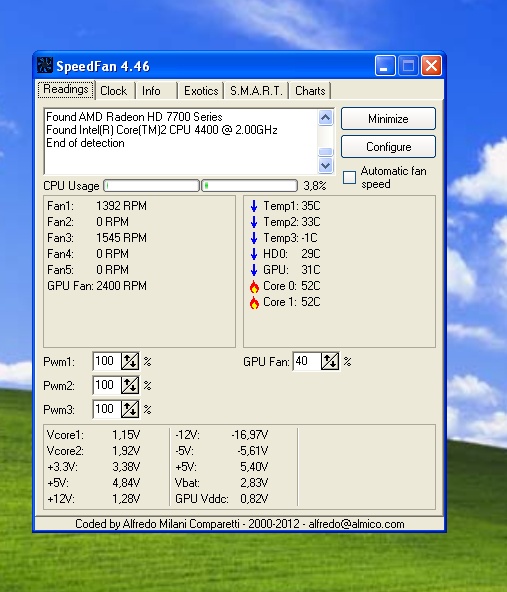Viewport: 507px width, 592px height.
Task: Click the Pwm3 spinner arrows
Action: pos(130,409)
